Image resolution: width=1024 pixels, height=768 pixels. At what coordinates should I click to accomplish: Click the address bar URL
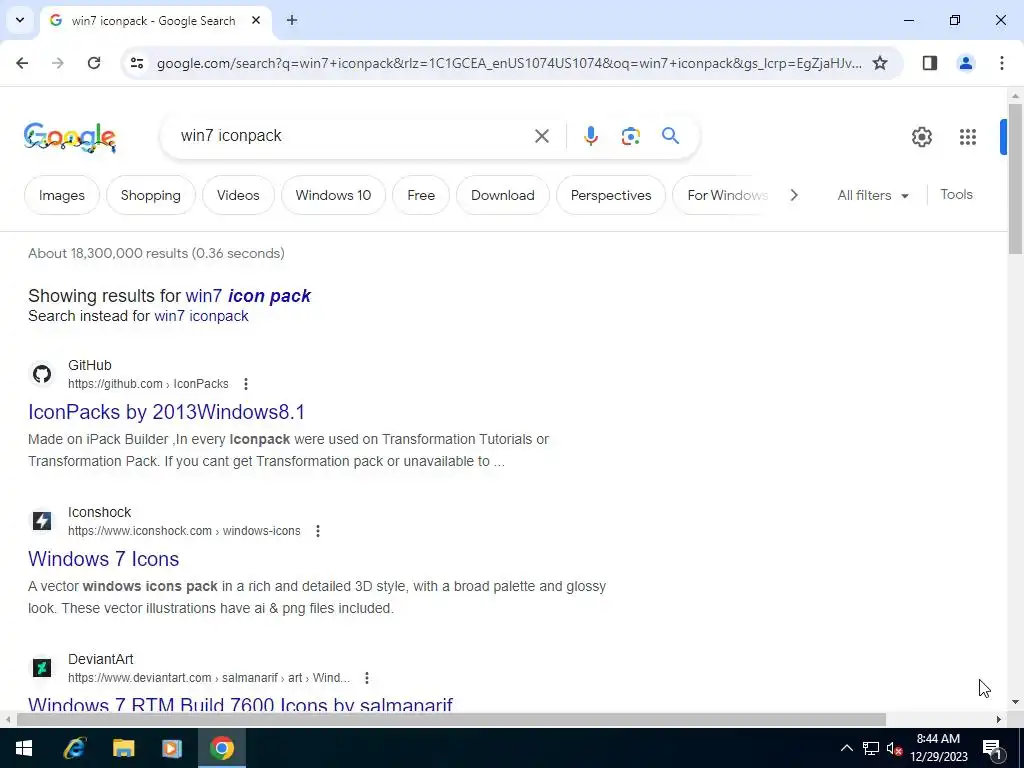click(509, 63)
